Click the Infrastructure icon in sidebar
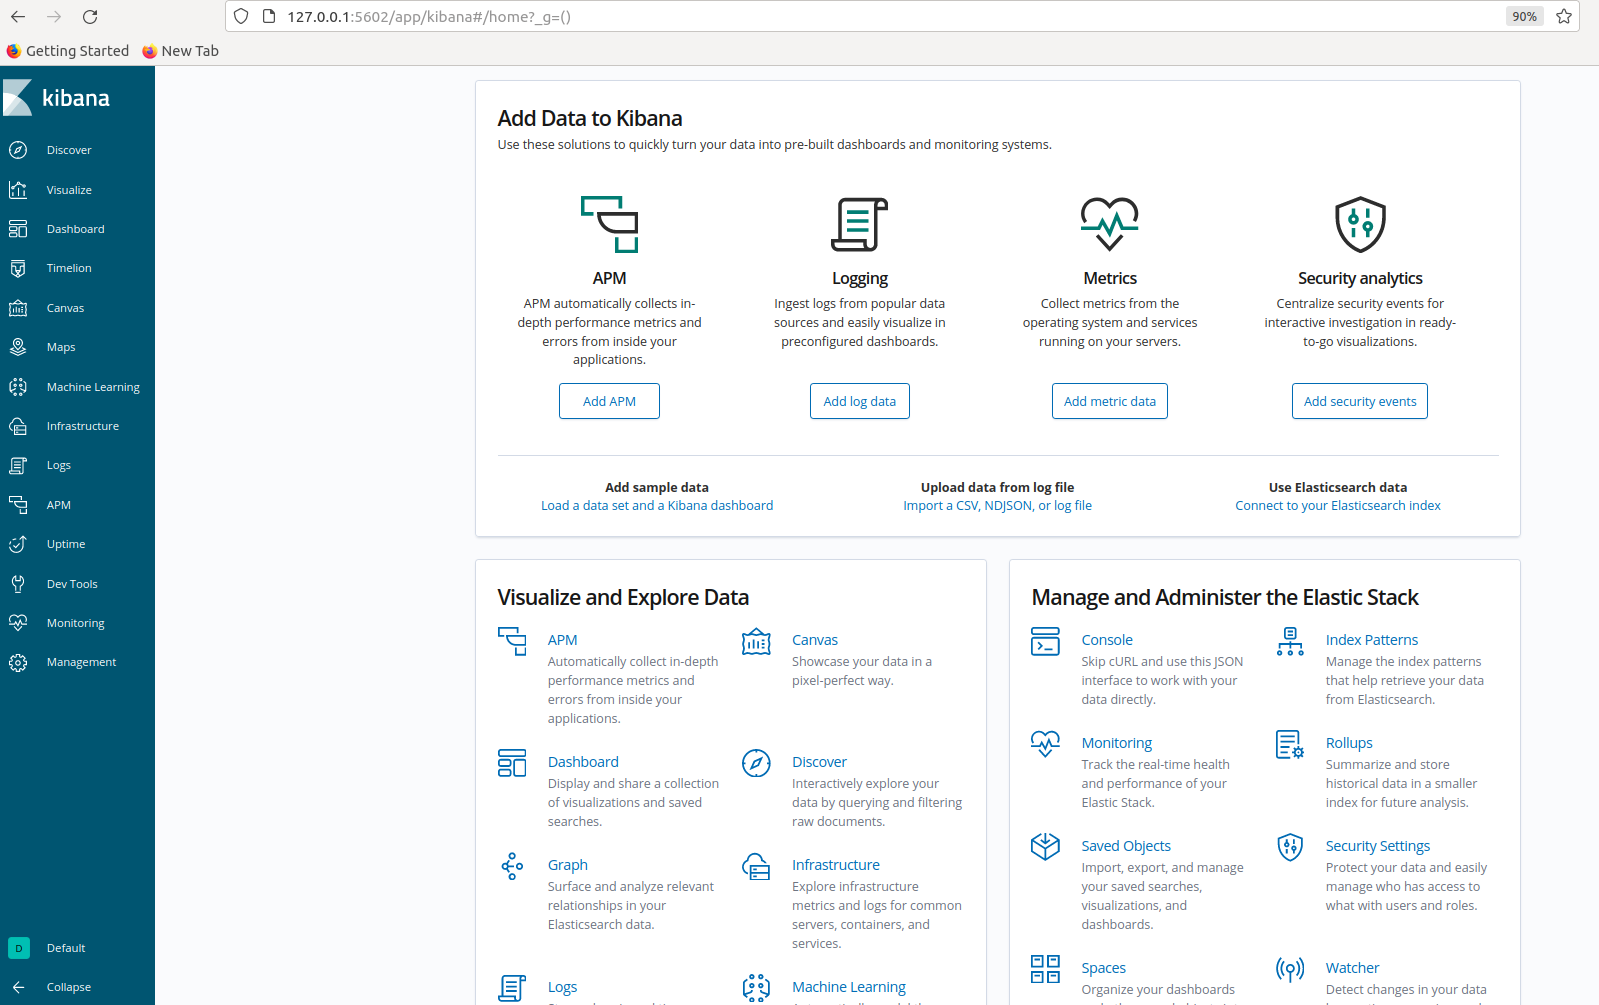Image resolution: width=1599 pixels, height=1005 pixels. pyautogui.click(x=18, y=426)
